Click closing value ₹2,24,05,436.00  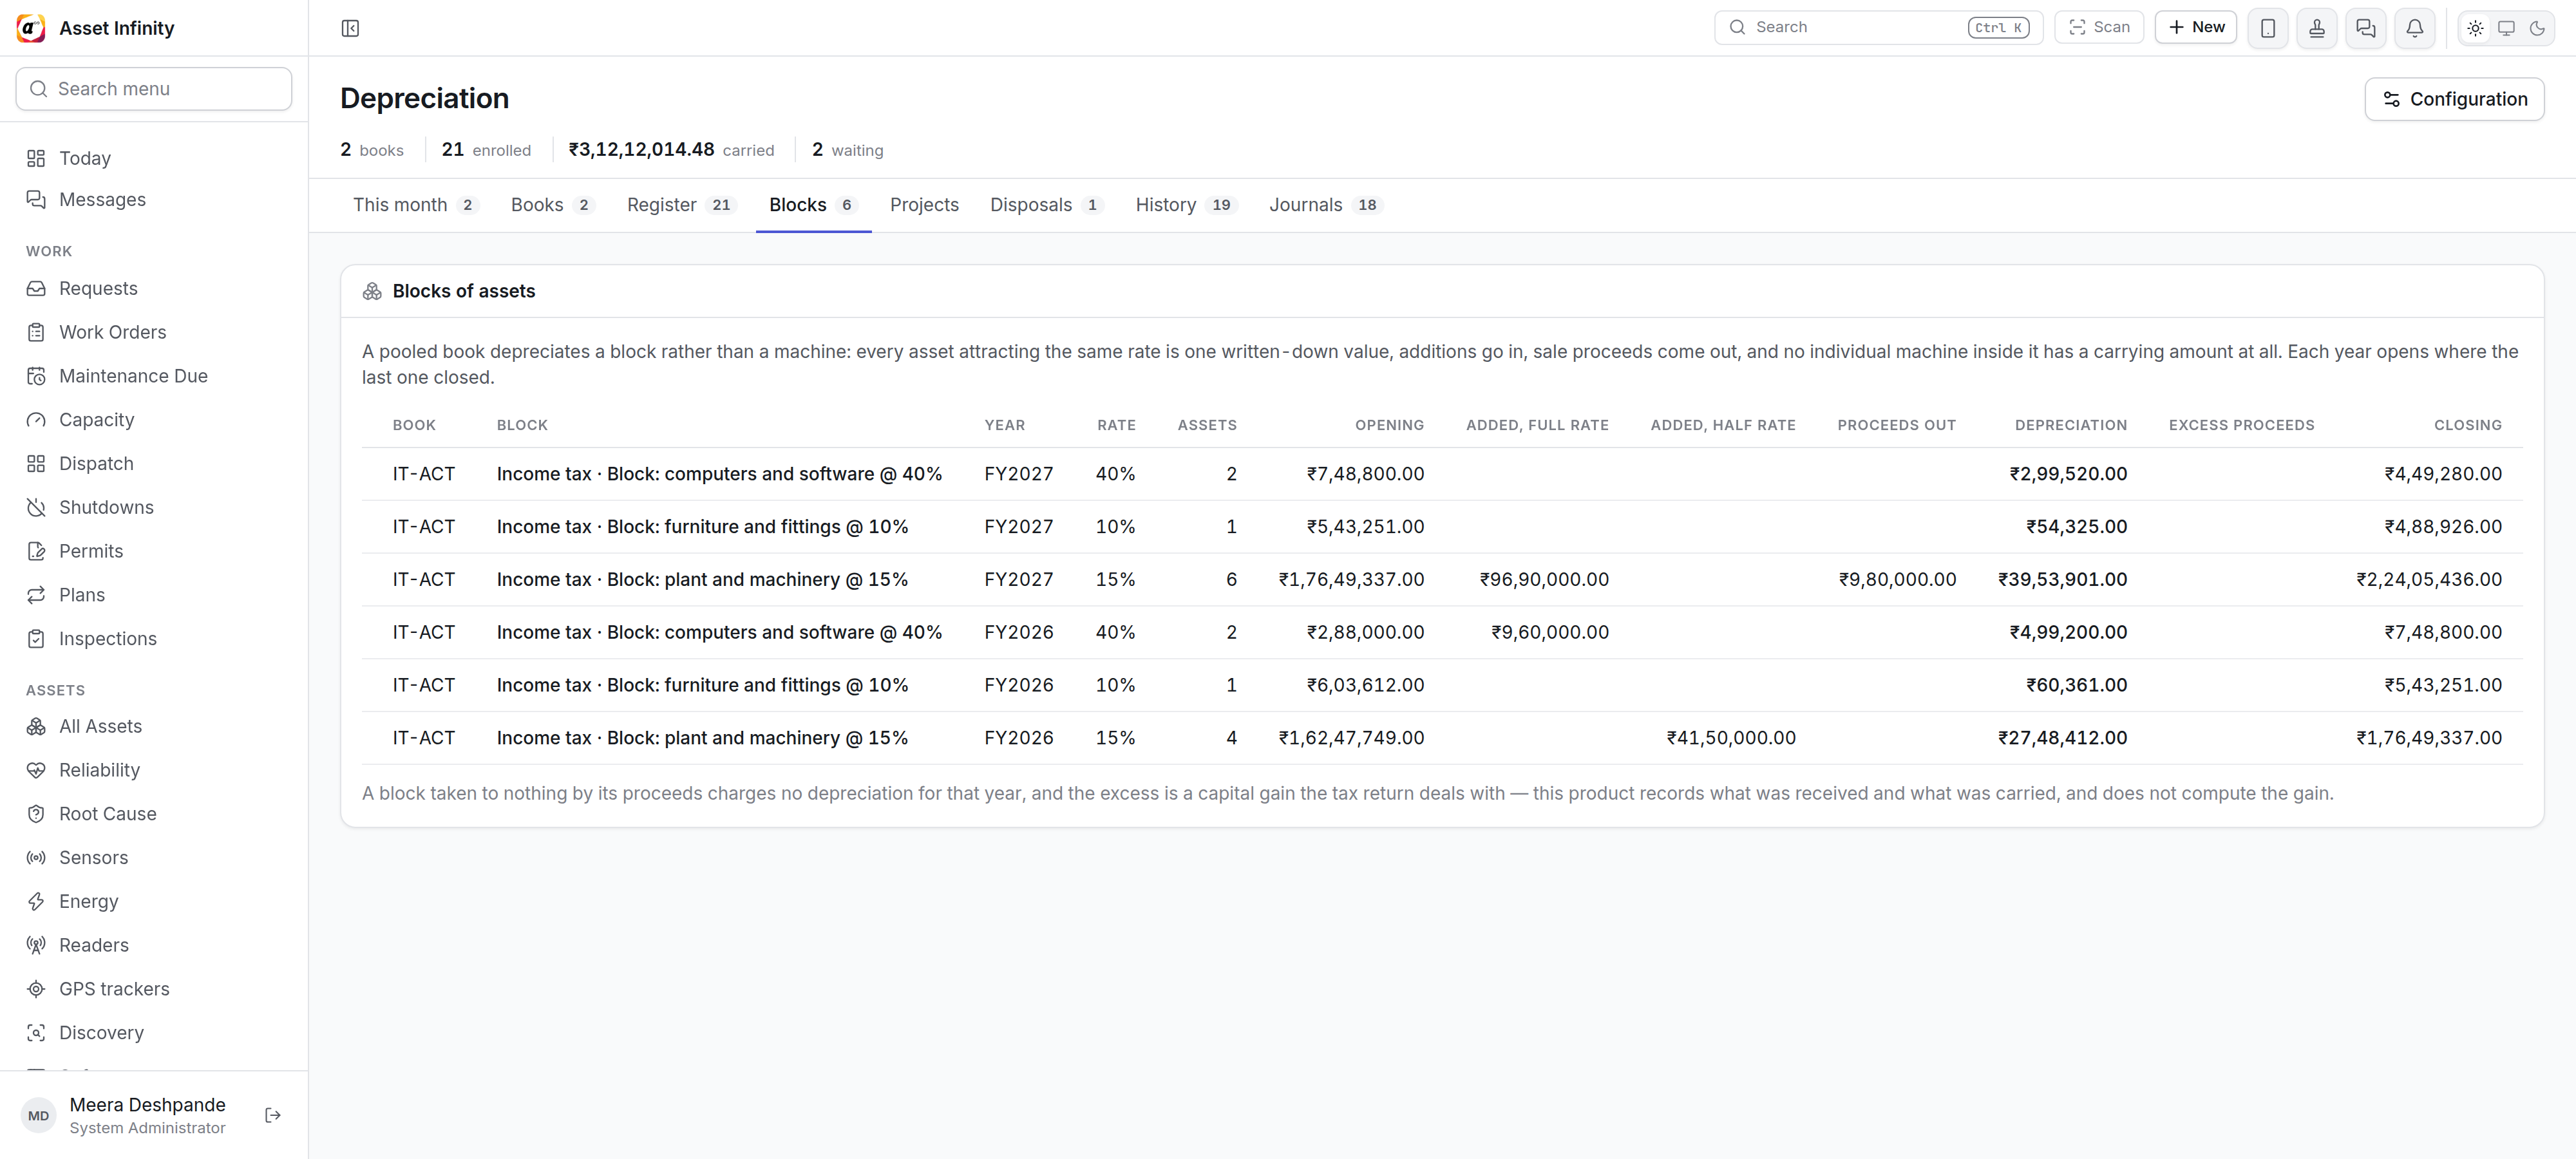click(x=2429, y=580)
